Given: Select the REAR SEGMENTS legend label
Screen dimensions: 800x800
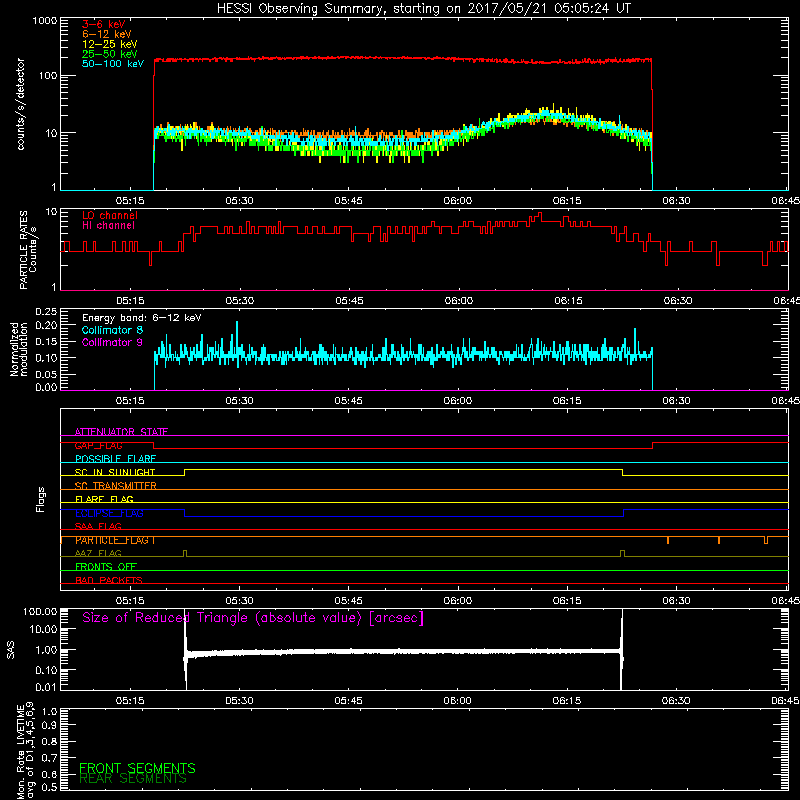Looking at the screenshot, I should 133,779.
